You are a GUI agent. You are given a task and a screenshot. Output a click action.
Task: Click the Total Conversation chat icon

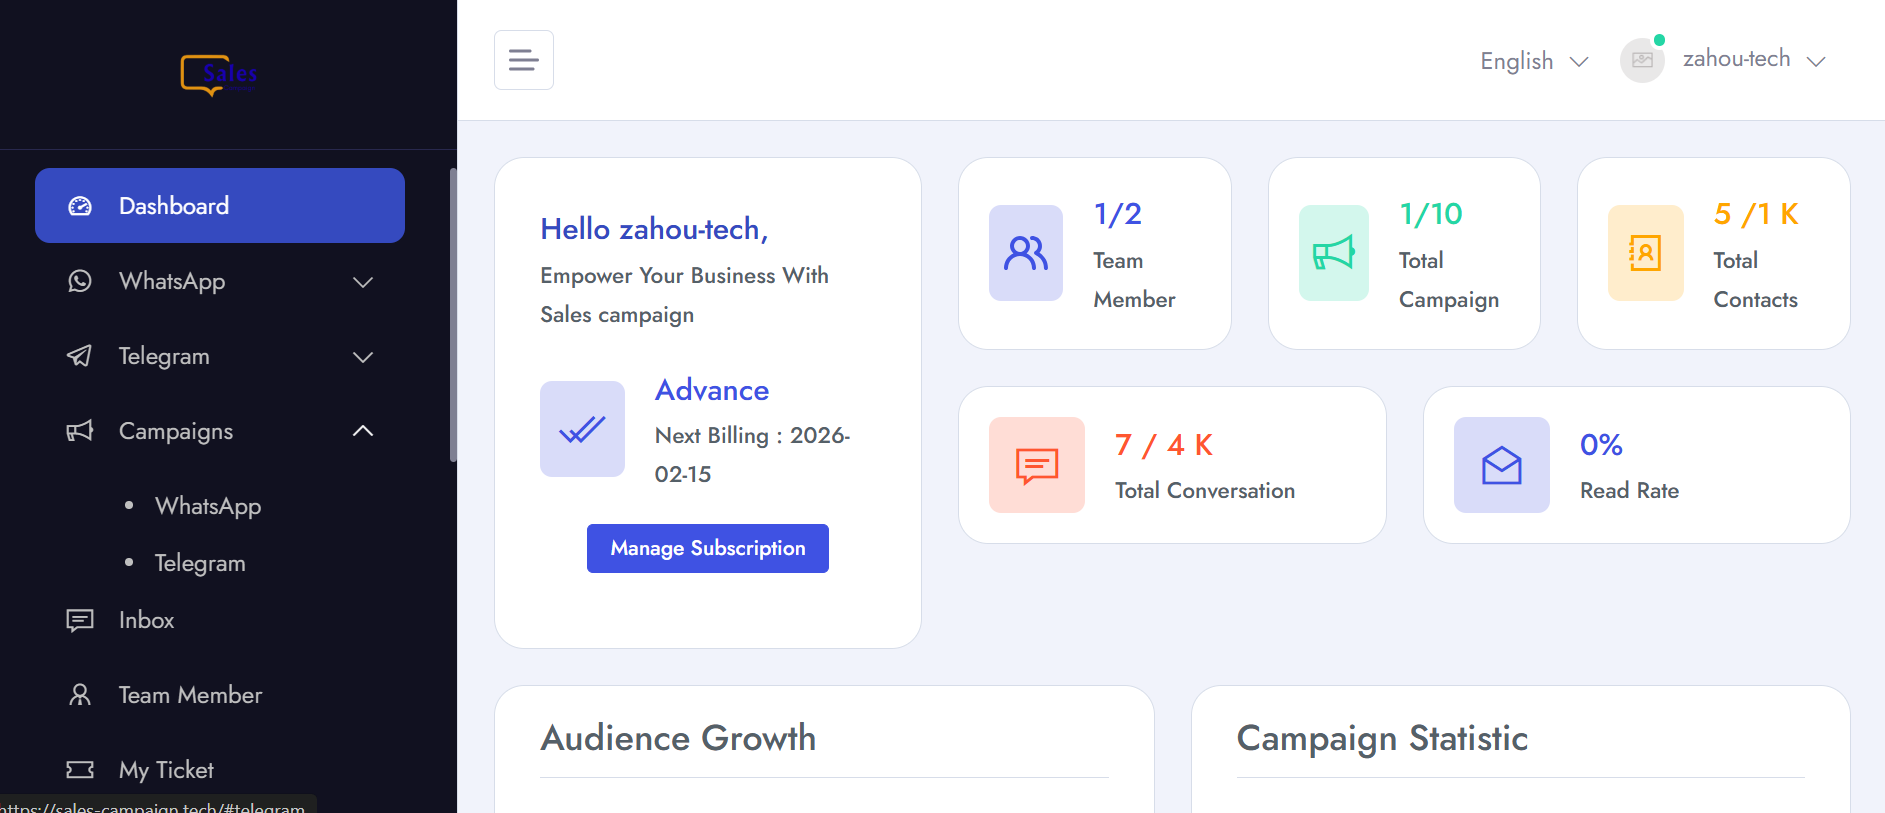click(1036, 465)
